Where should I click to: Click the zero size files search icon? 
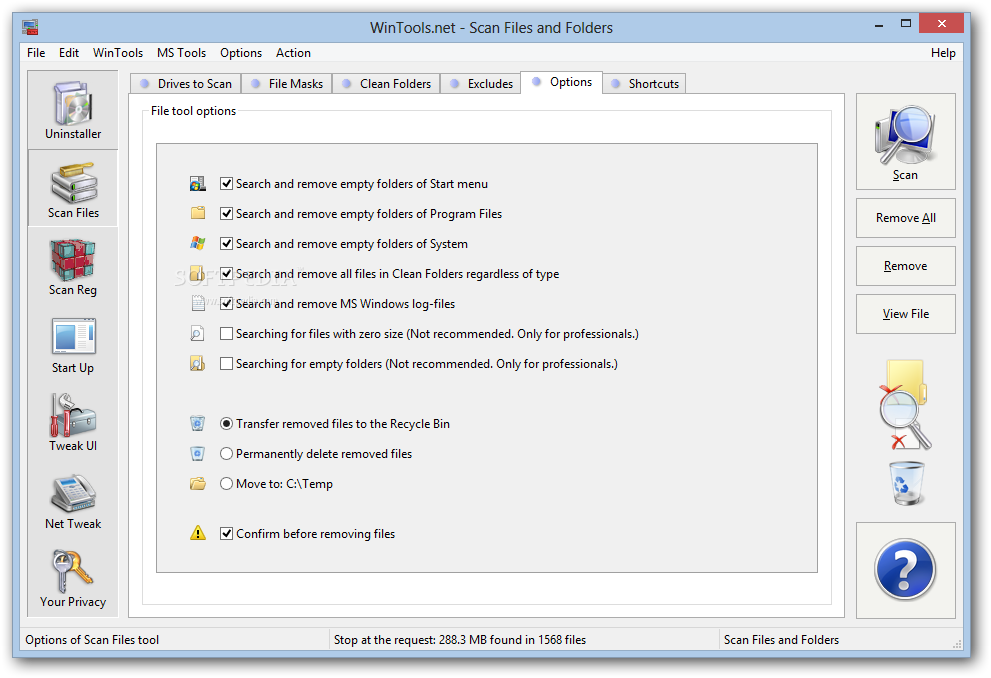point(198,334)
